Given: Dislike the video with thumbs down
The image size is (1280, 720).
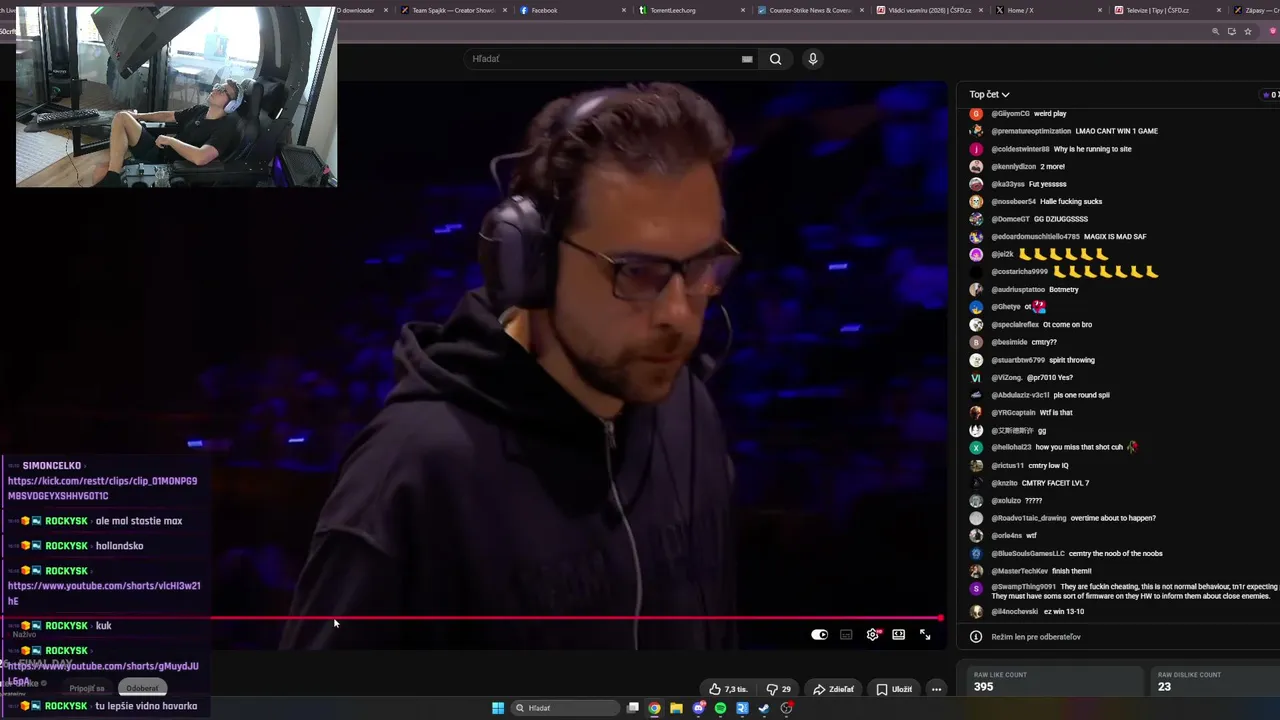Looking at the screenshot, I should coord(778,689).
